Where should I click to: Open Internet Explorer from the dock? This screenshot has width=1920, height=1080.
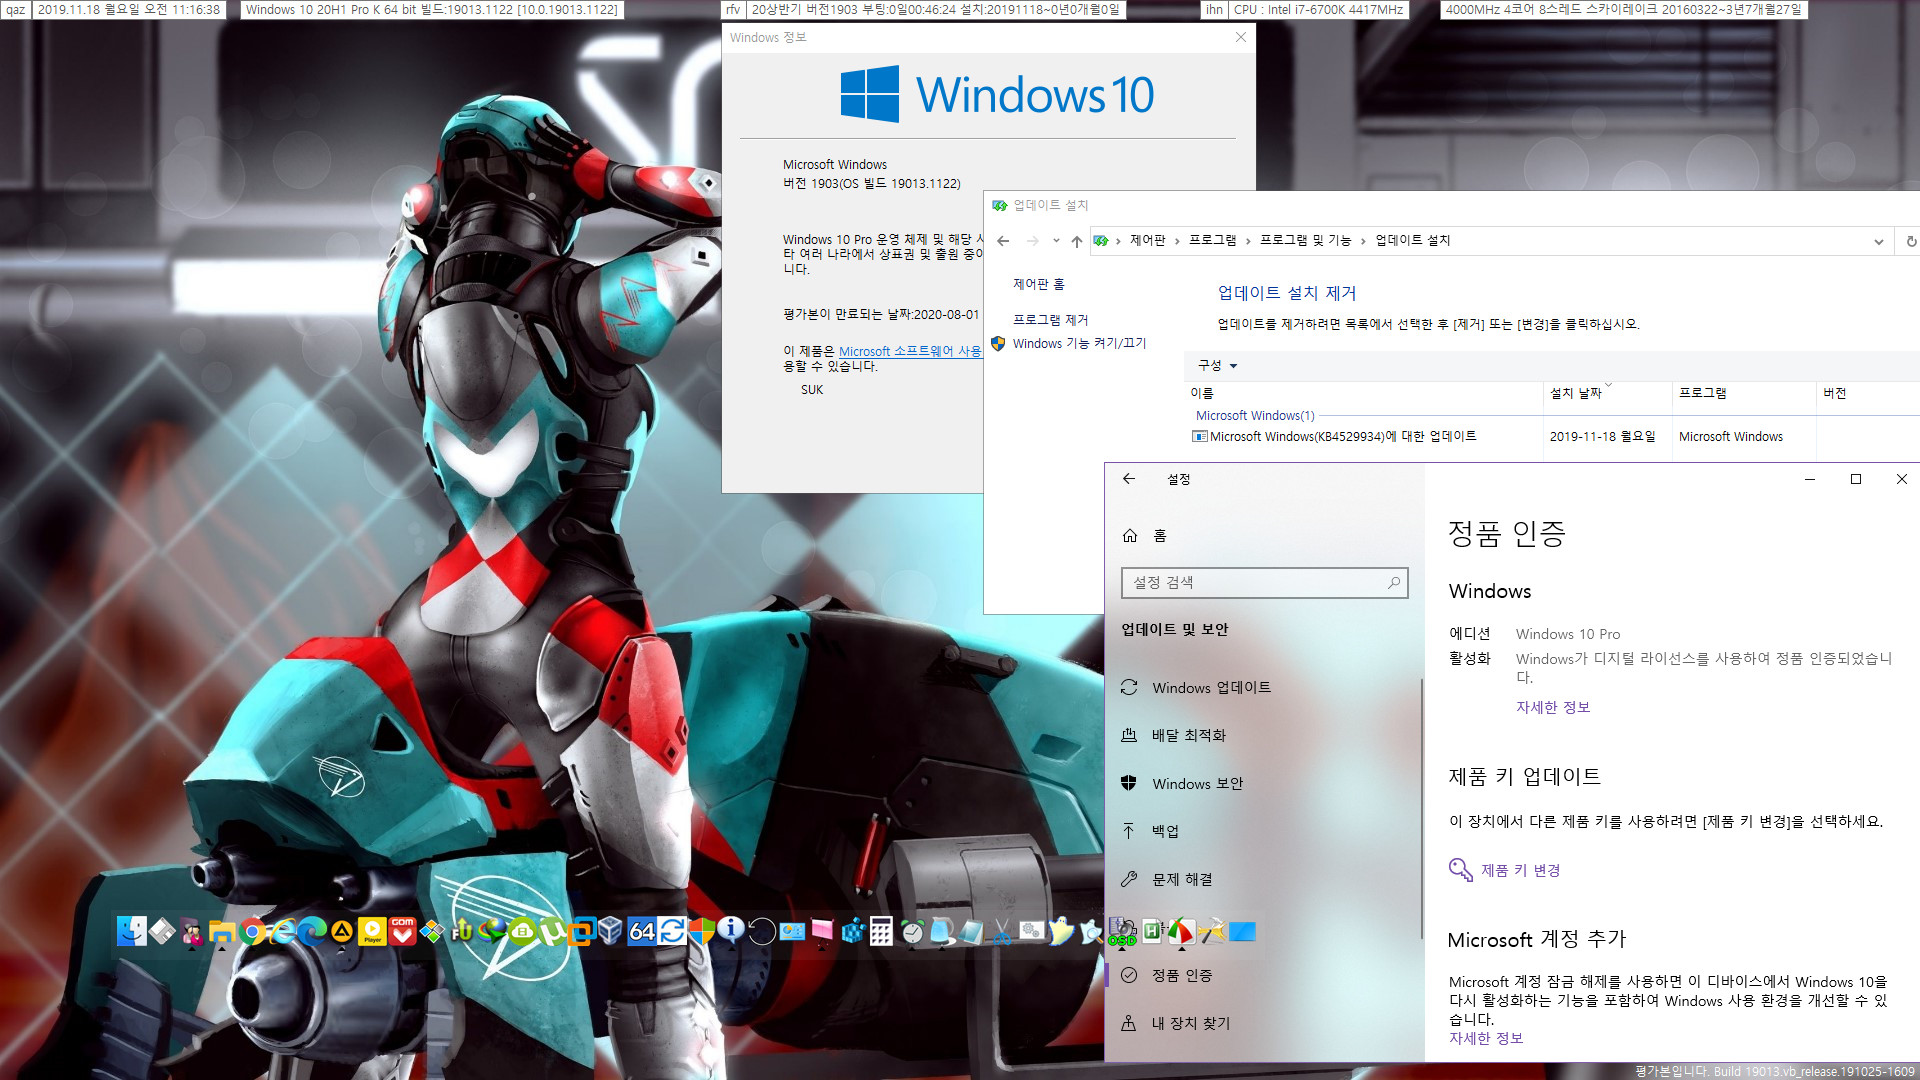[x=283, y=931]
